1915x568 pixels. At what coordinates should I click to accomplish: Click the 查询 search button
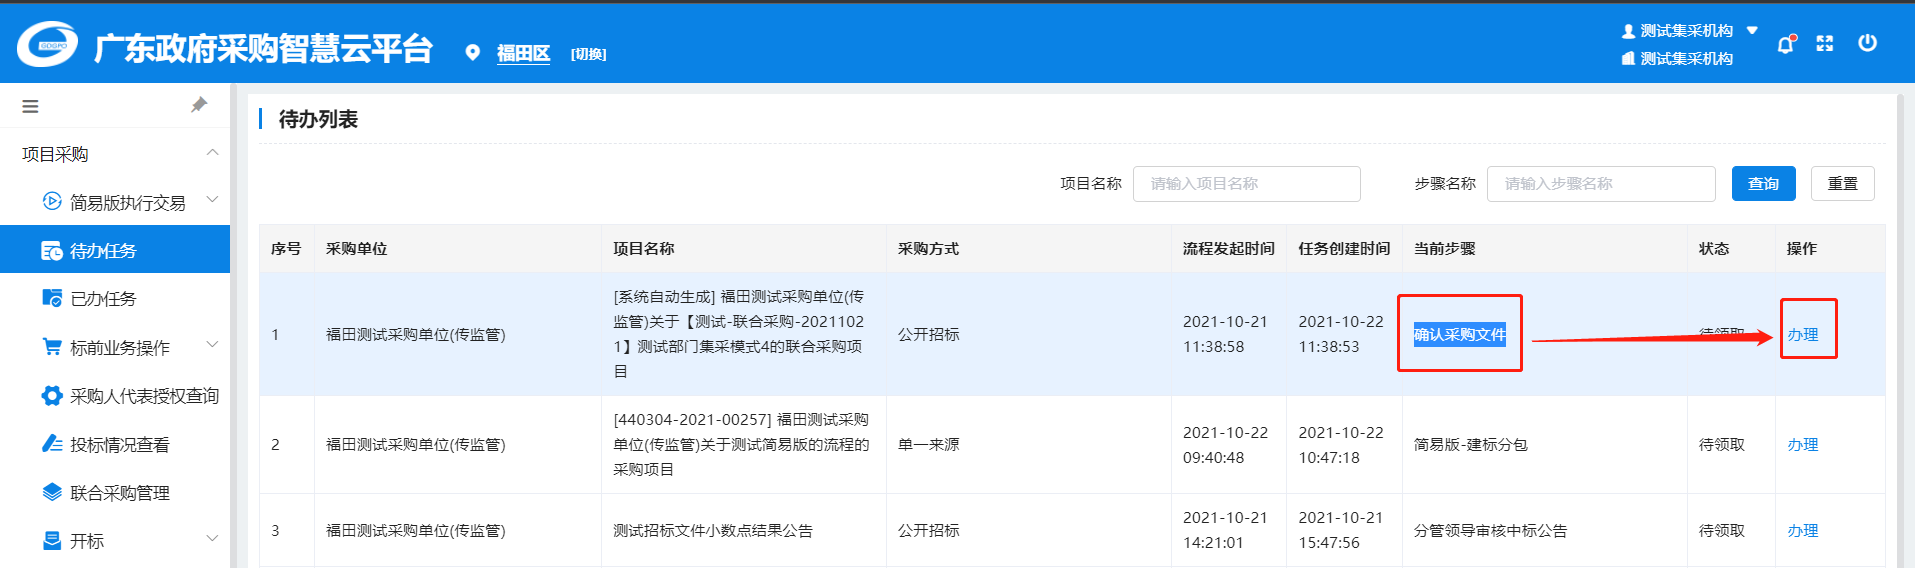[x=1763, y=184]
